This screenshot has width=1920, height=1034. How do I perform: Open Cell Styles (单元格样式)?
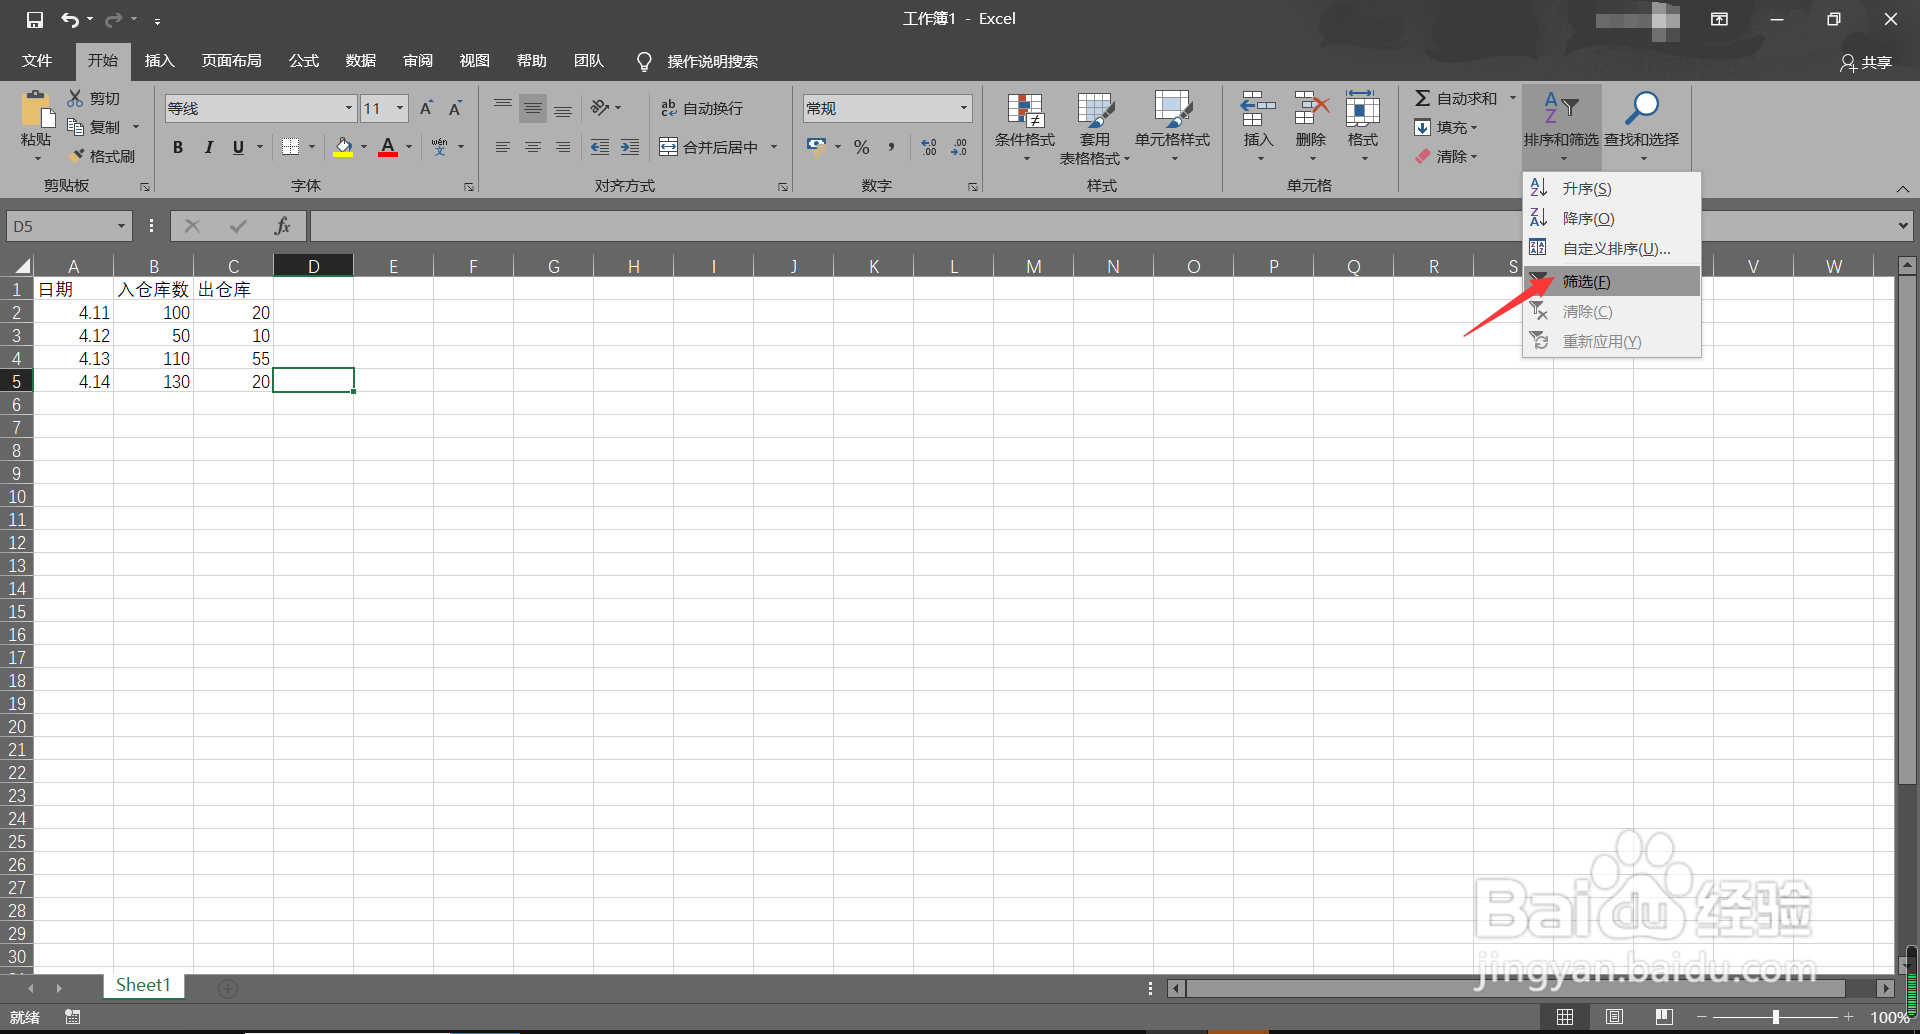(1172, 129)
